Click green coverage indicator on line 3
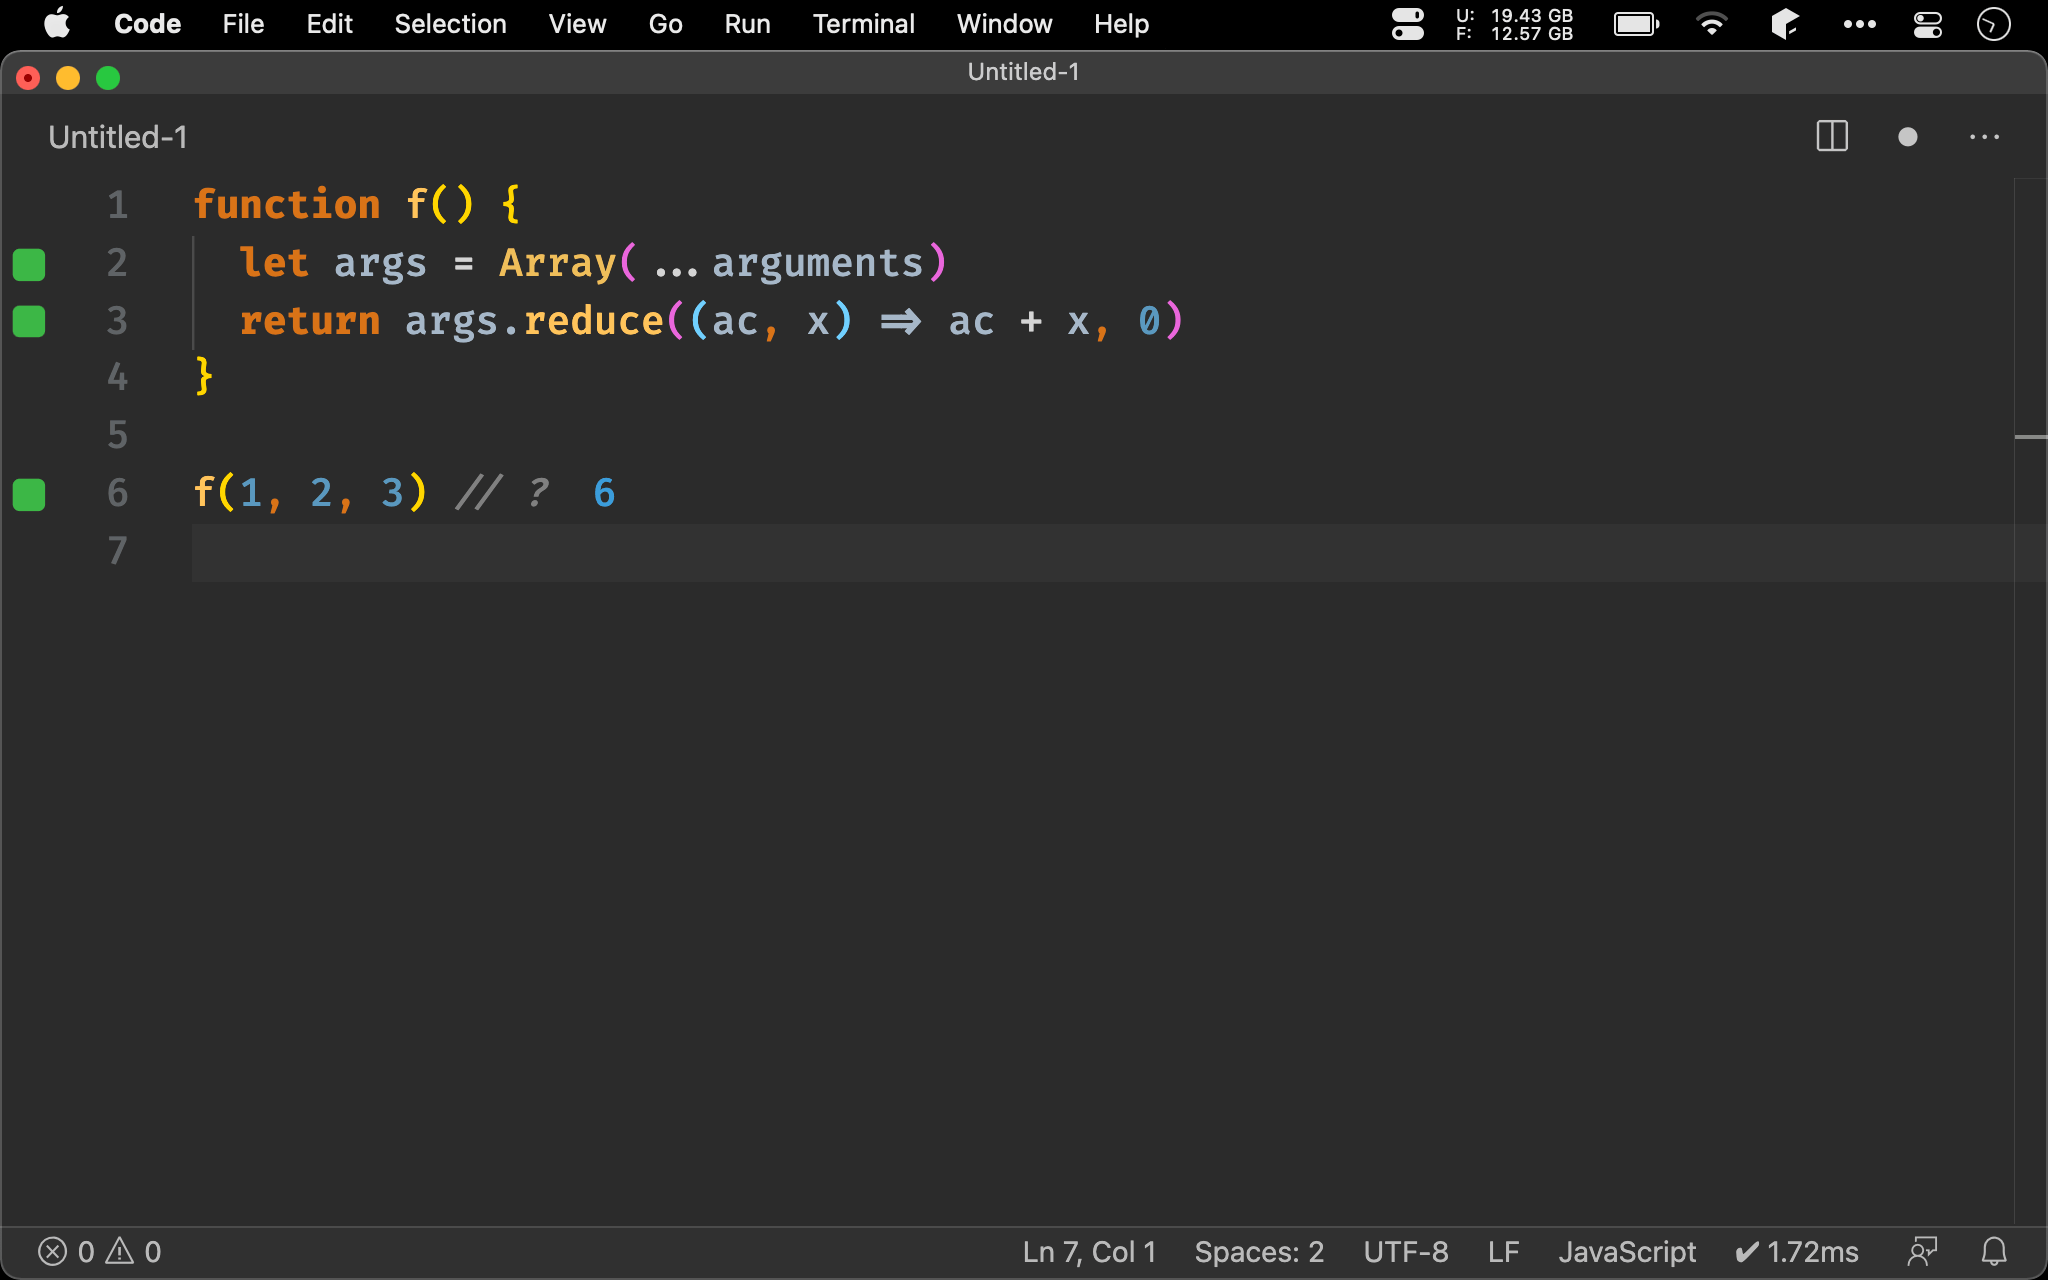Screen dimensions: 2048x1280 (x=29, y=321)
